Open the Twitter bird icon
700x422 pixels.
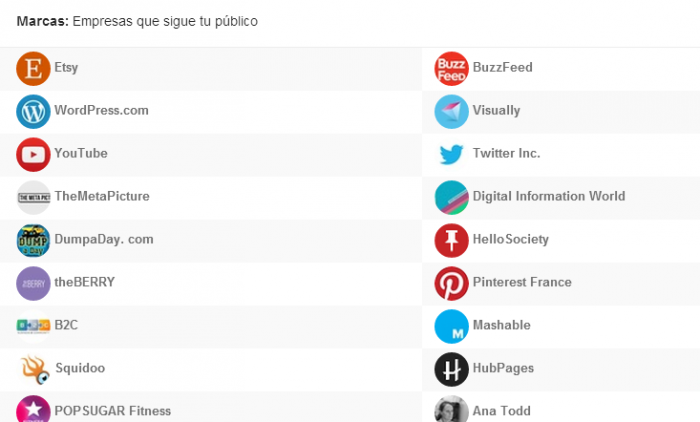click(x=451, y=154)
